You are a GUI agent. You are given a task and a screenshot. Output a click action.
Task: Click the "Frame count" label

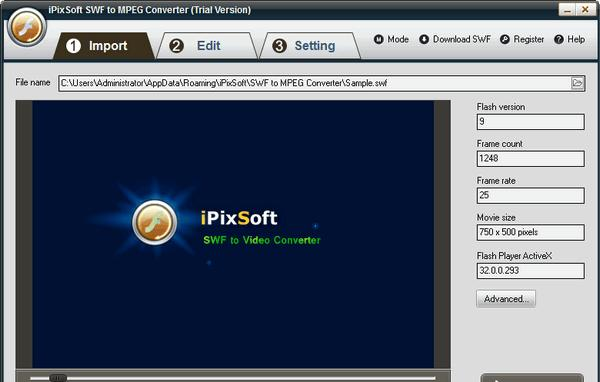tap(499, 144)
